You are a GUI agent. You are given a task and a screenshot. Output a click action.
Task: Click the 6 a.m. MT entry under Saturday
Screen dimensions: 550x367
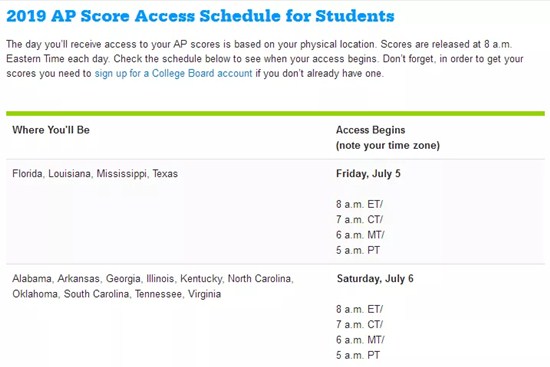tap(360, 340)
